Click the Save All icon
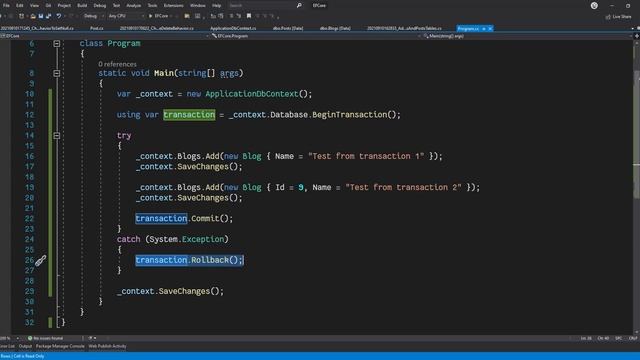 pyautogui.click(x=48, y=16)
